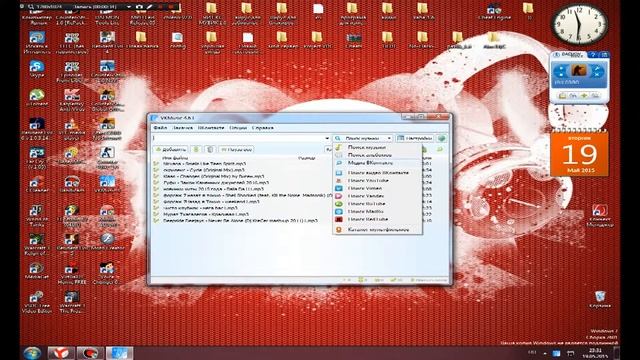Open the Корзина recycle bin icon

(600, 299)
